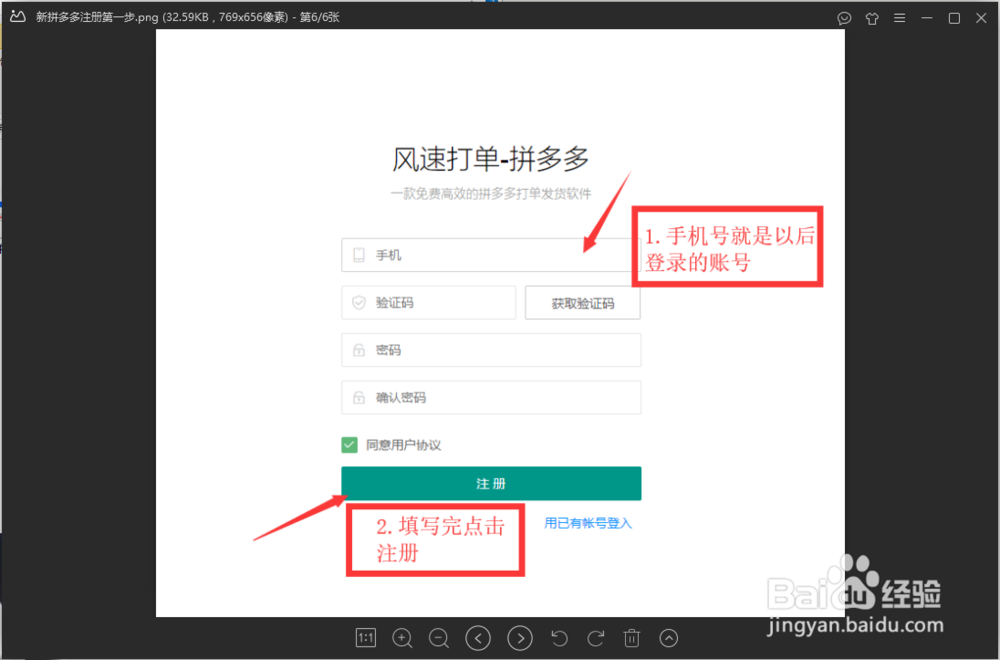Click the 获取验证码 button
The height and width of the screenshot is (660, 1000).
tap(583, 303)
